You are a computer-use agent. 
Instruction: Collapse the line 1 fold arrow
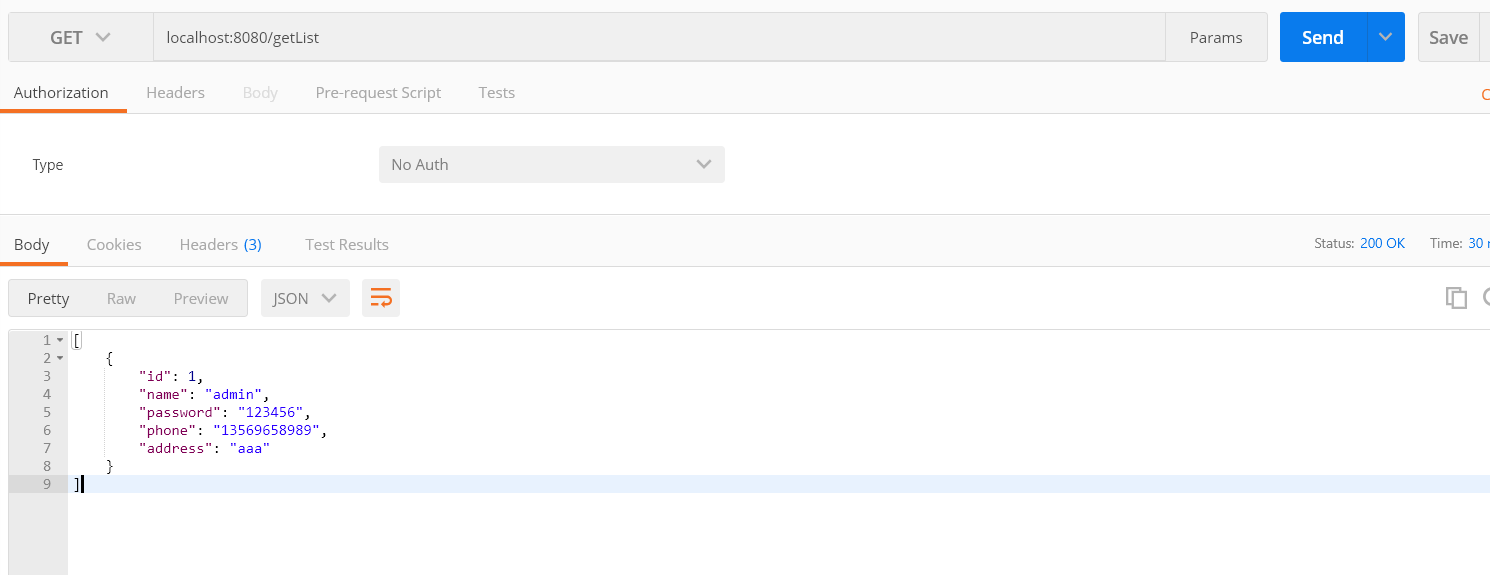click(60, 341)
